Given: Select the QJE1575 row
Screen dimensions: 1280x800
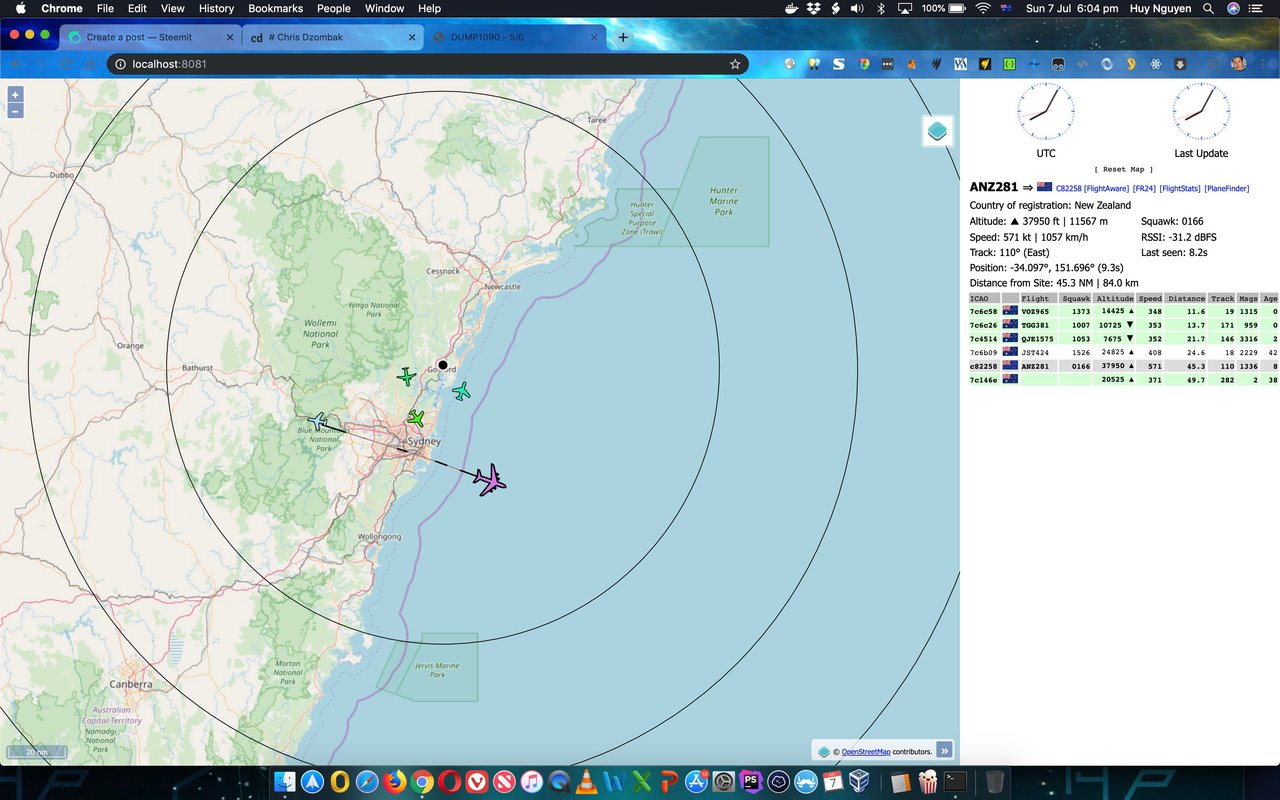Looking at the screenshot, I should [x=1124, y=339].
